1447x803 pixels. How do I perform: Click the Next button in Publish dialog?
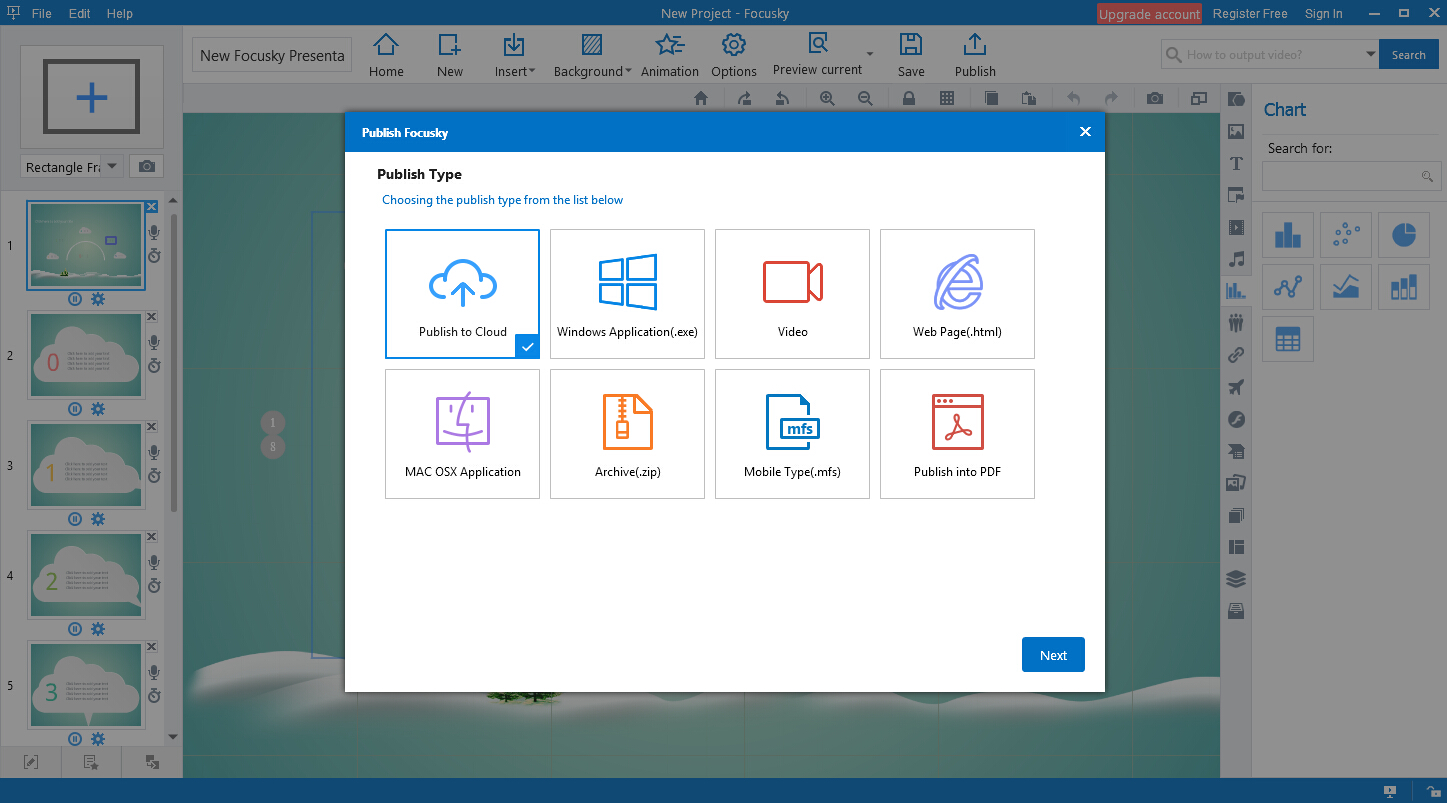(1053, 655)
